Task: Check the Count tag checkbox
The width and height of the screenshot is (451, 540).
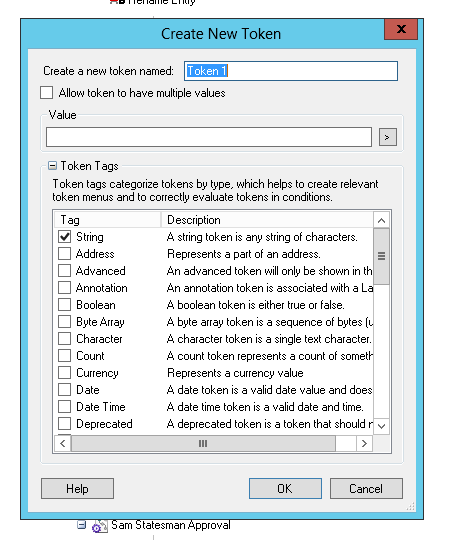Action: [x=64, y=356]
